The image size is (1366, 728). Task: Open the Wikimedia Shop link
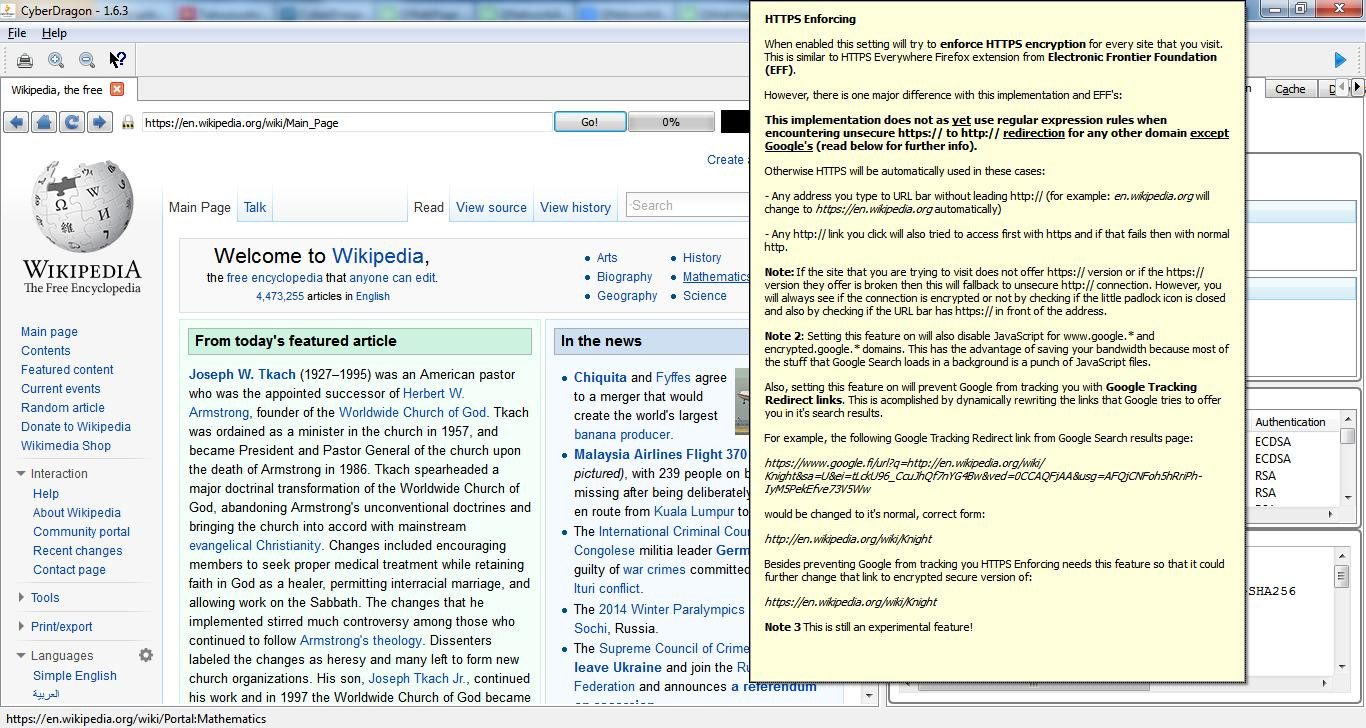(66, 445)
